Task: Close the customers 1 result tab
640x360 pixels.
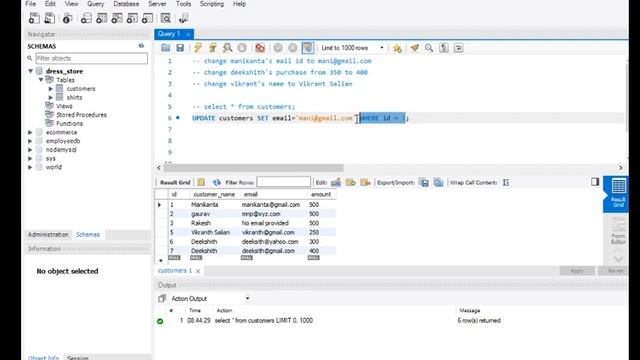Action: pos(198,271)
